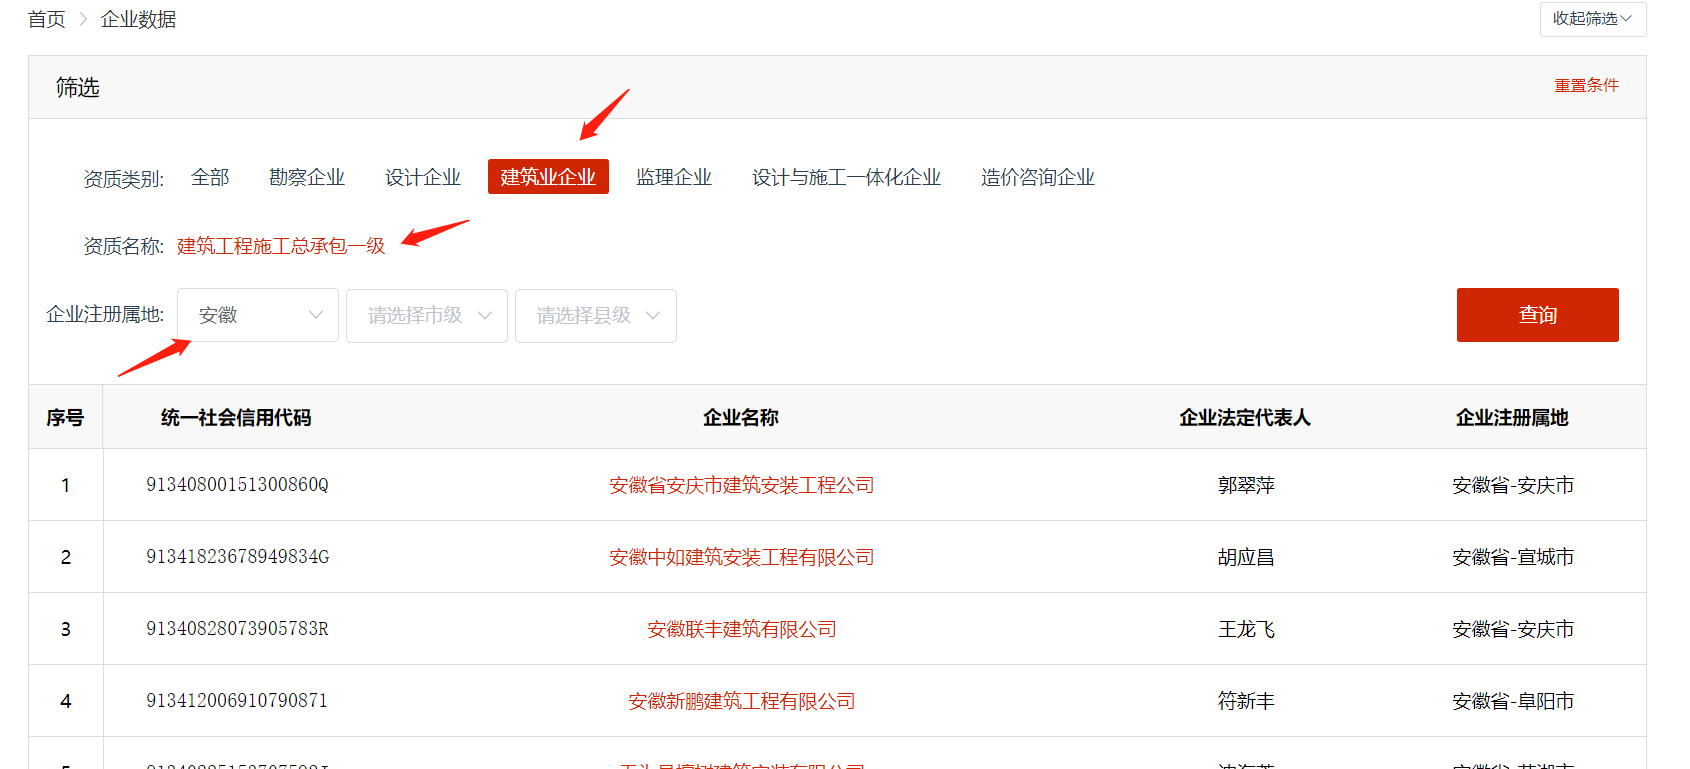Open the 安徽 province dropdown

(x=258, y=316)
